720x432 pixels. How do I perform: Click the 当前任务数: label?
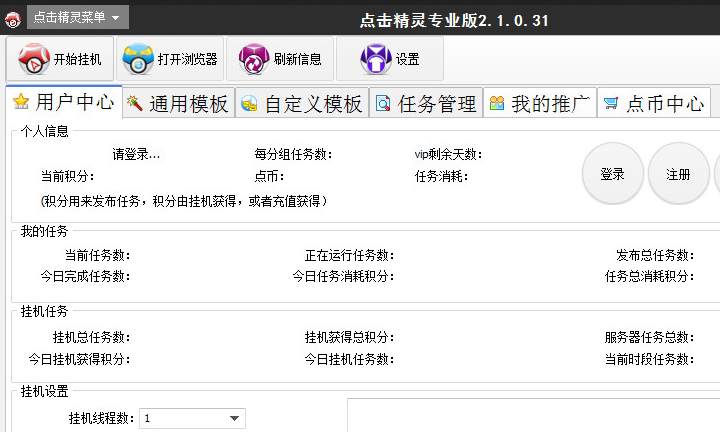[97, 255]
